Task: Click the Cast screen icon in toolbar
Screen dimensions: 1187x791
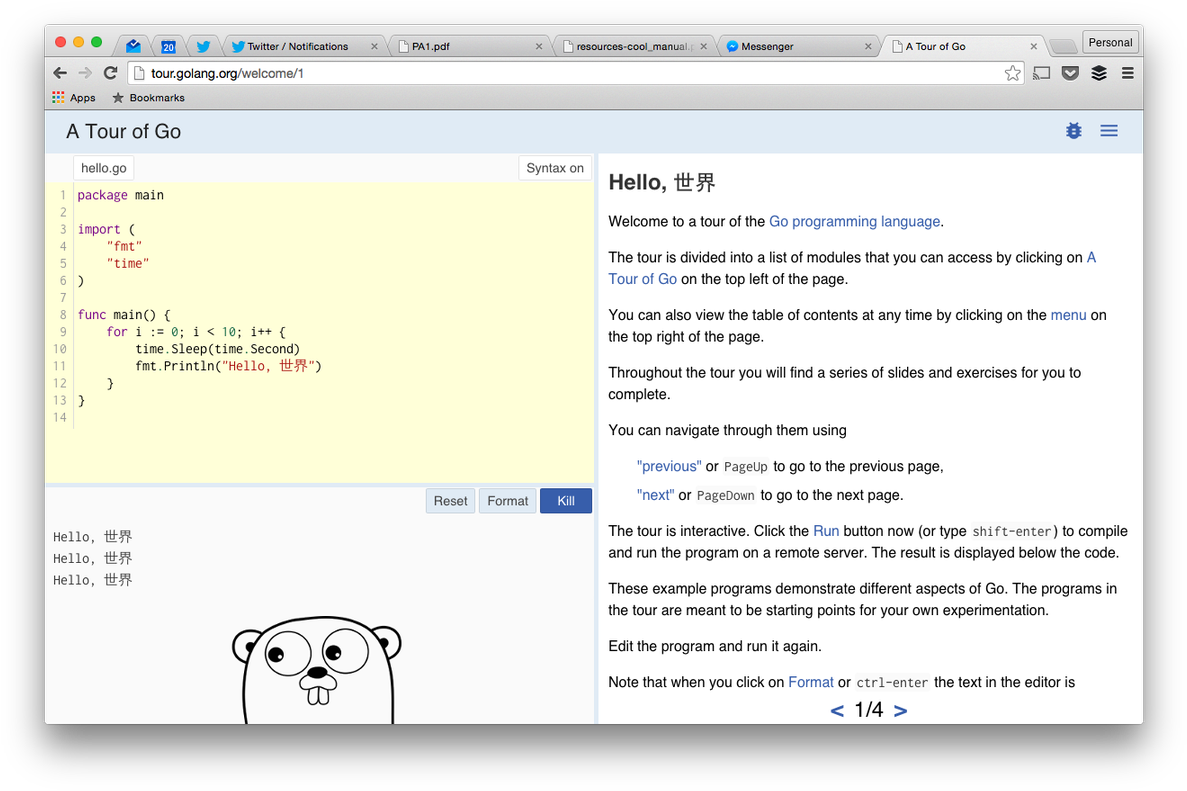Action: tap(1042, 73)
